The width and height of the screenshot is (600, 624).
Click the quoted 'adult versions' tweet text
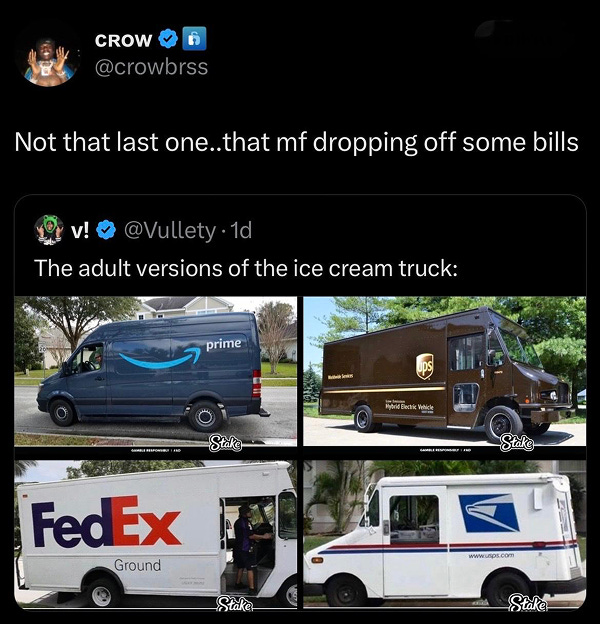point(246,268)
